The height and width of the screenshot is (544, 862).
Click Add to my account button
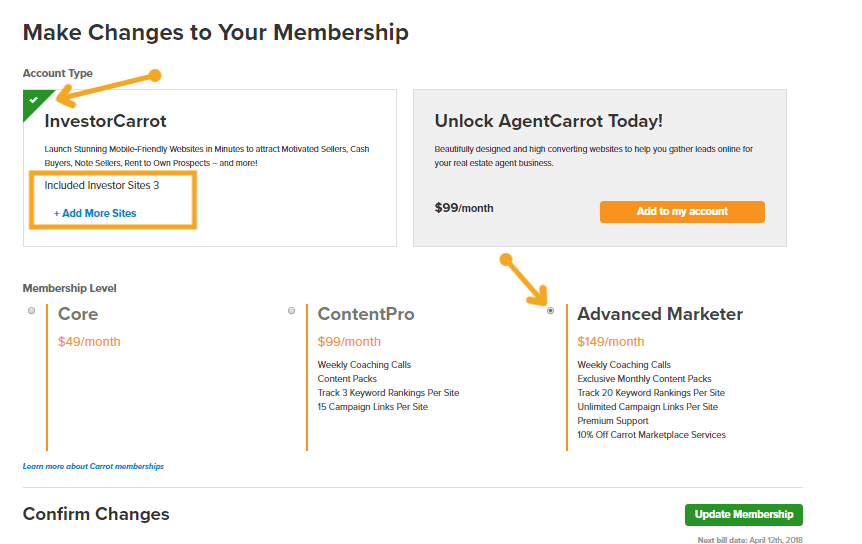[682, 212]
